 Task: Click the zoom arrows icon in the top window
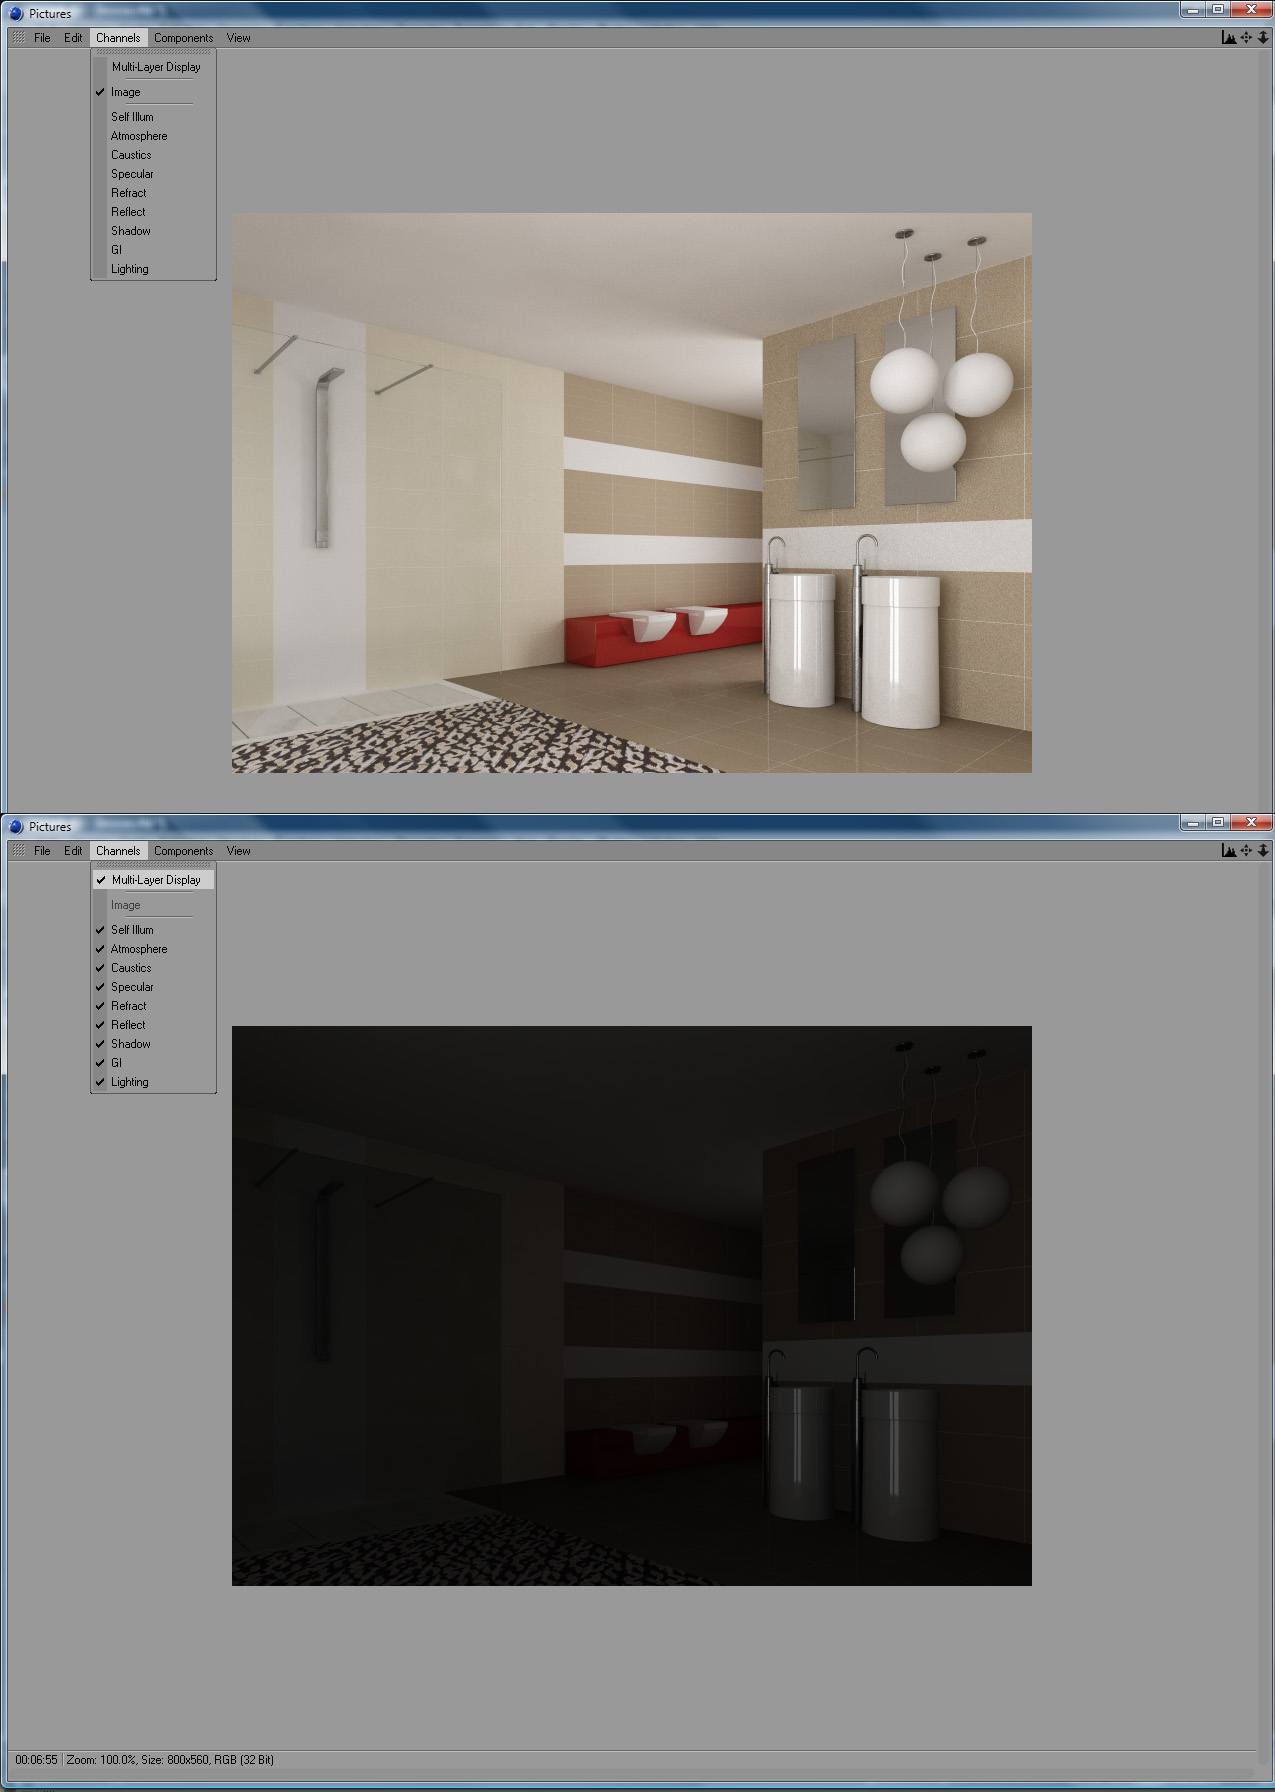(x=1263, y=38)
